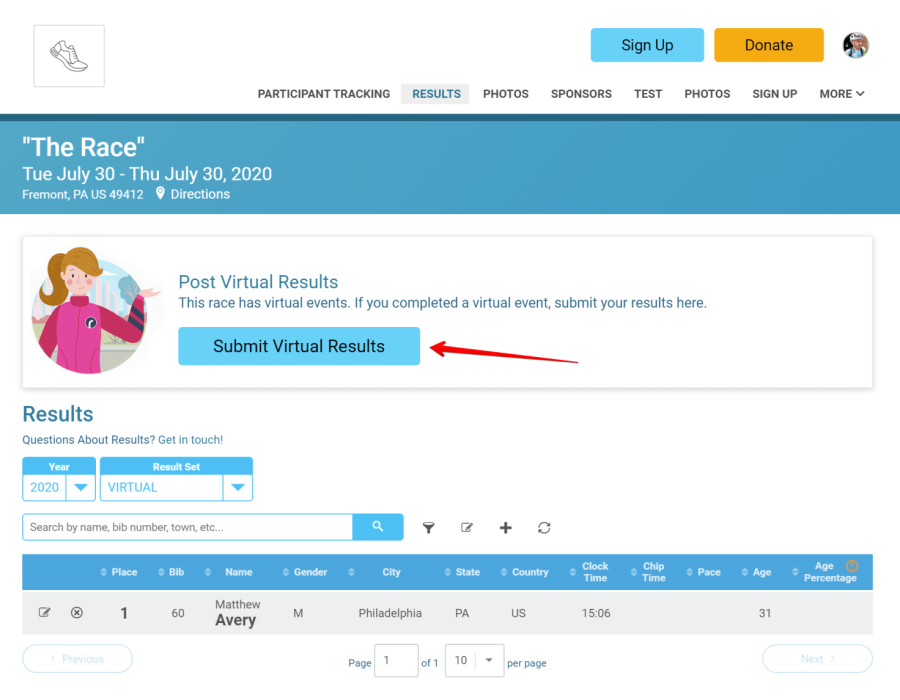This screenshot has height=700, width=900.
Task: Click the Age Percentage help question icon
Action: coord(852,566)
